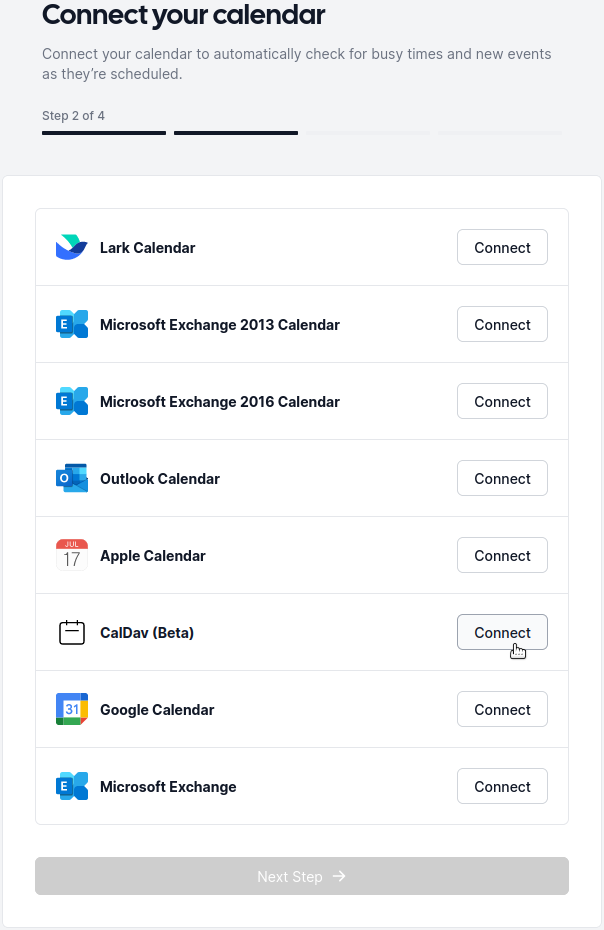Connect your Outlook Calendar
The height and width of the screenshot is (930, 604).
502,478
